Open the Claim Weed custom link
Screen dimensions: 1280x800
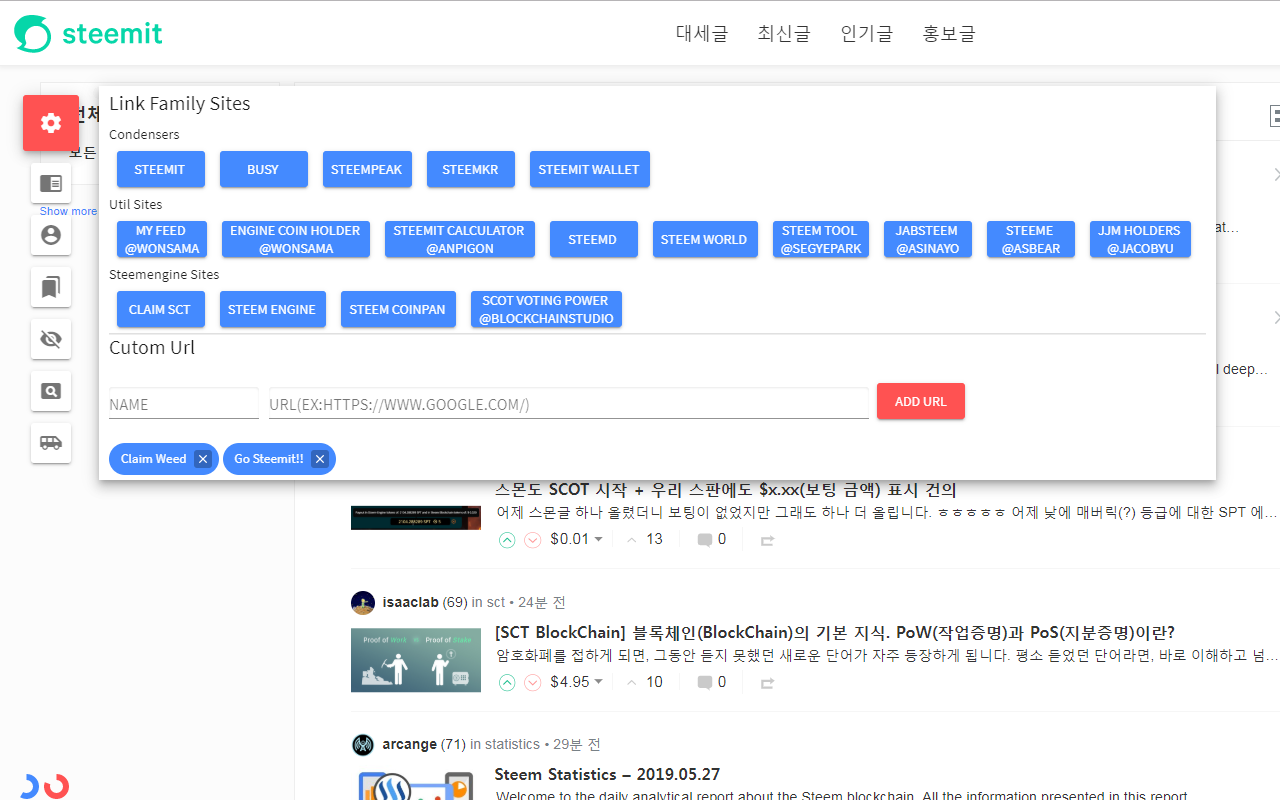pos(153,459)
